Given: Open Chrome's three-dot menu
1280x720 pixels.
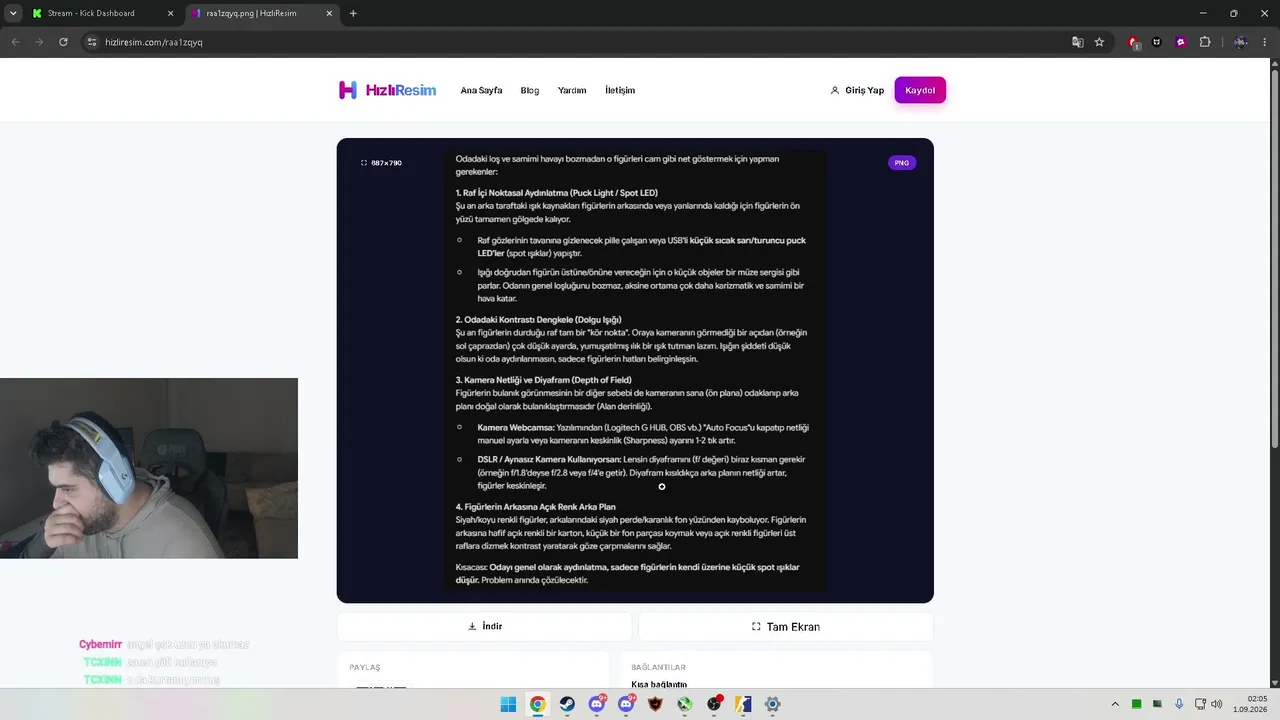Looking at the screenshot, I should pyautogui.click(x=1265, y=42).
